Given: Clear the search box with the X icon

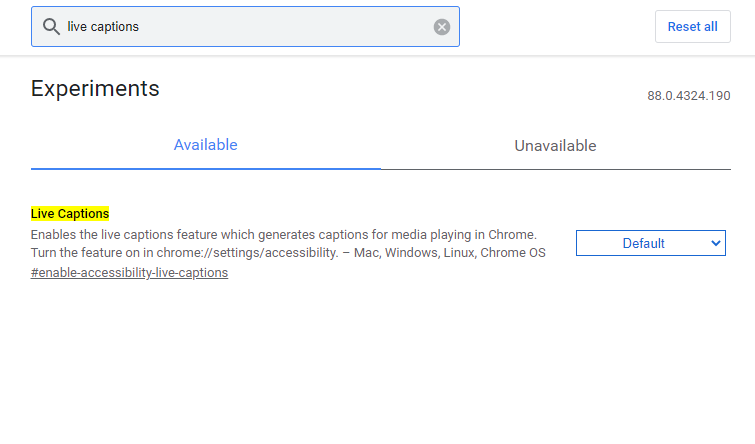Looking at the screenshot, I should 442,27.
